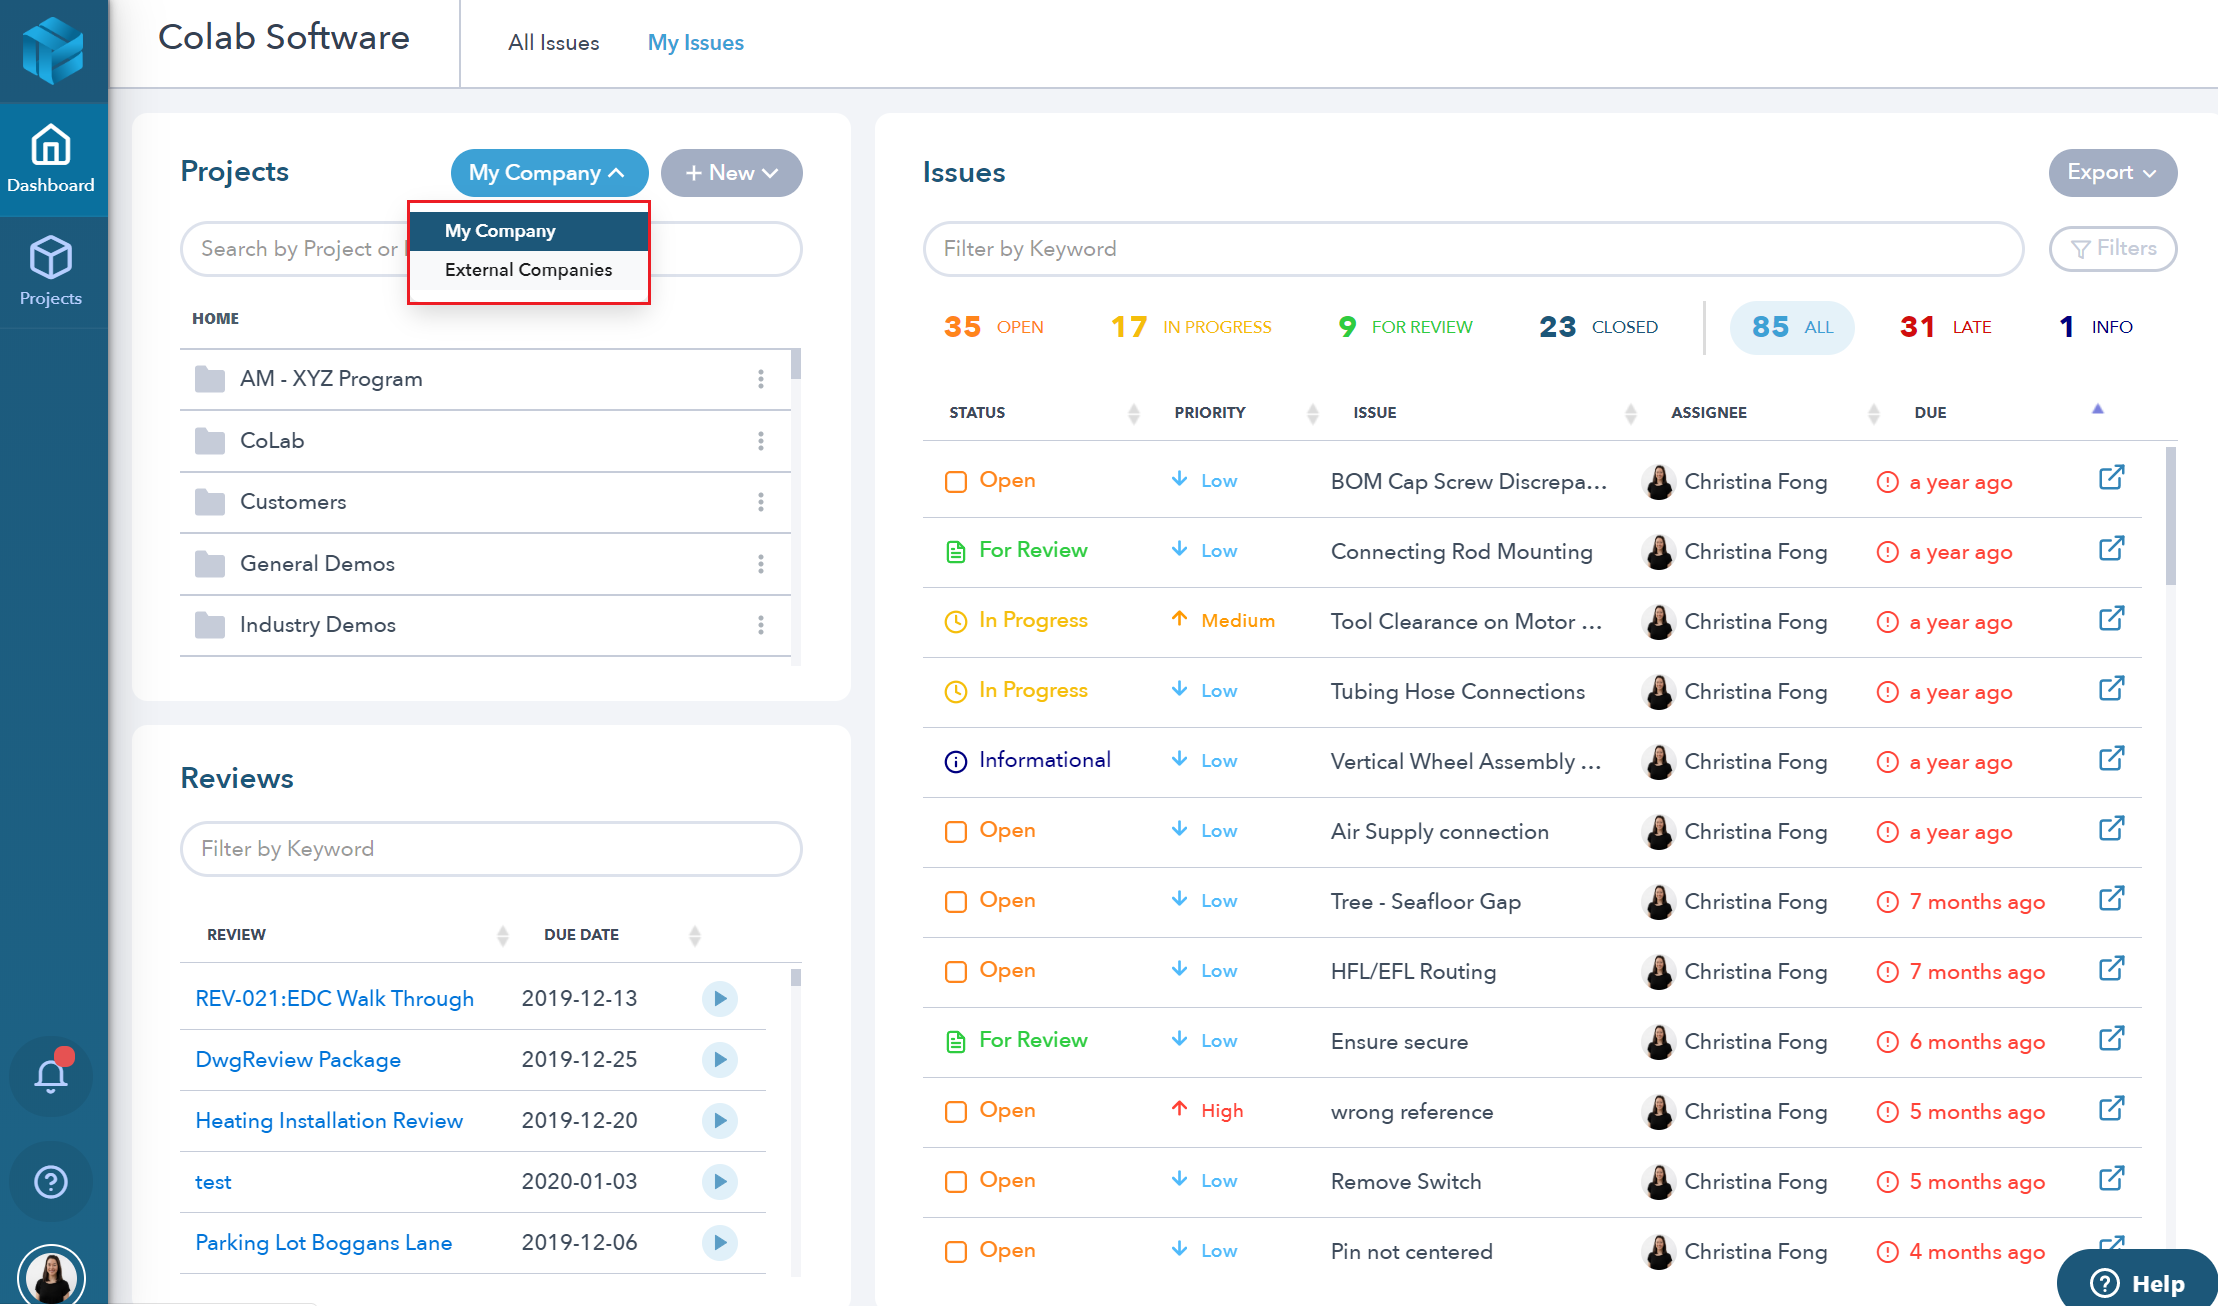Launch the test review play button

click(720, 1181)
